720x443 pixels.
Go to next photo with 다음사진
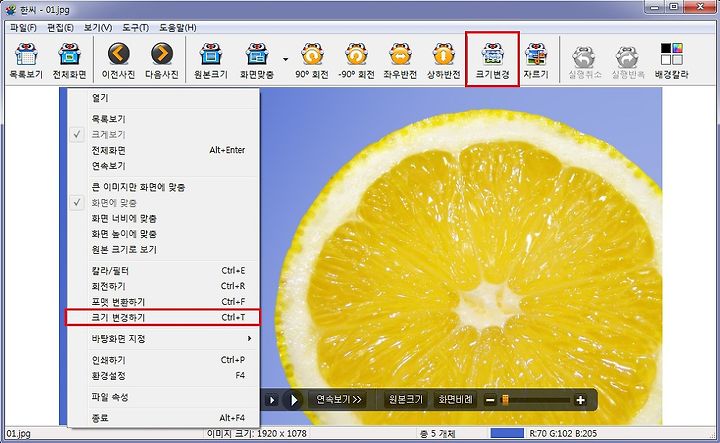tap(162, 61)
